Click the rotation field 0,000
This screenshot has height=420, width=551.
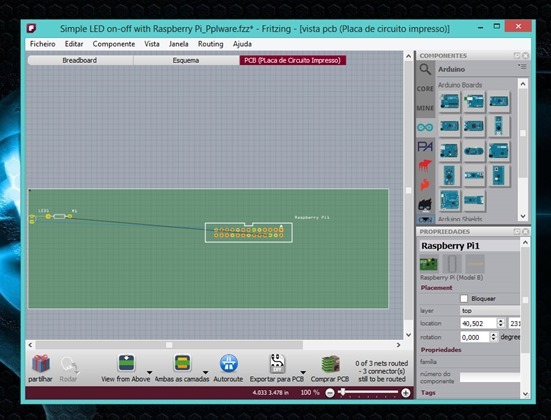(x=475, y=337)
